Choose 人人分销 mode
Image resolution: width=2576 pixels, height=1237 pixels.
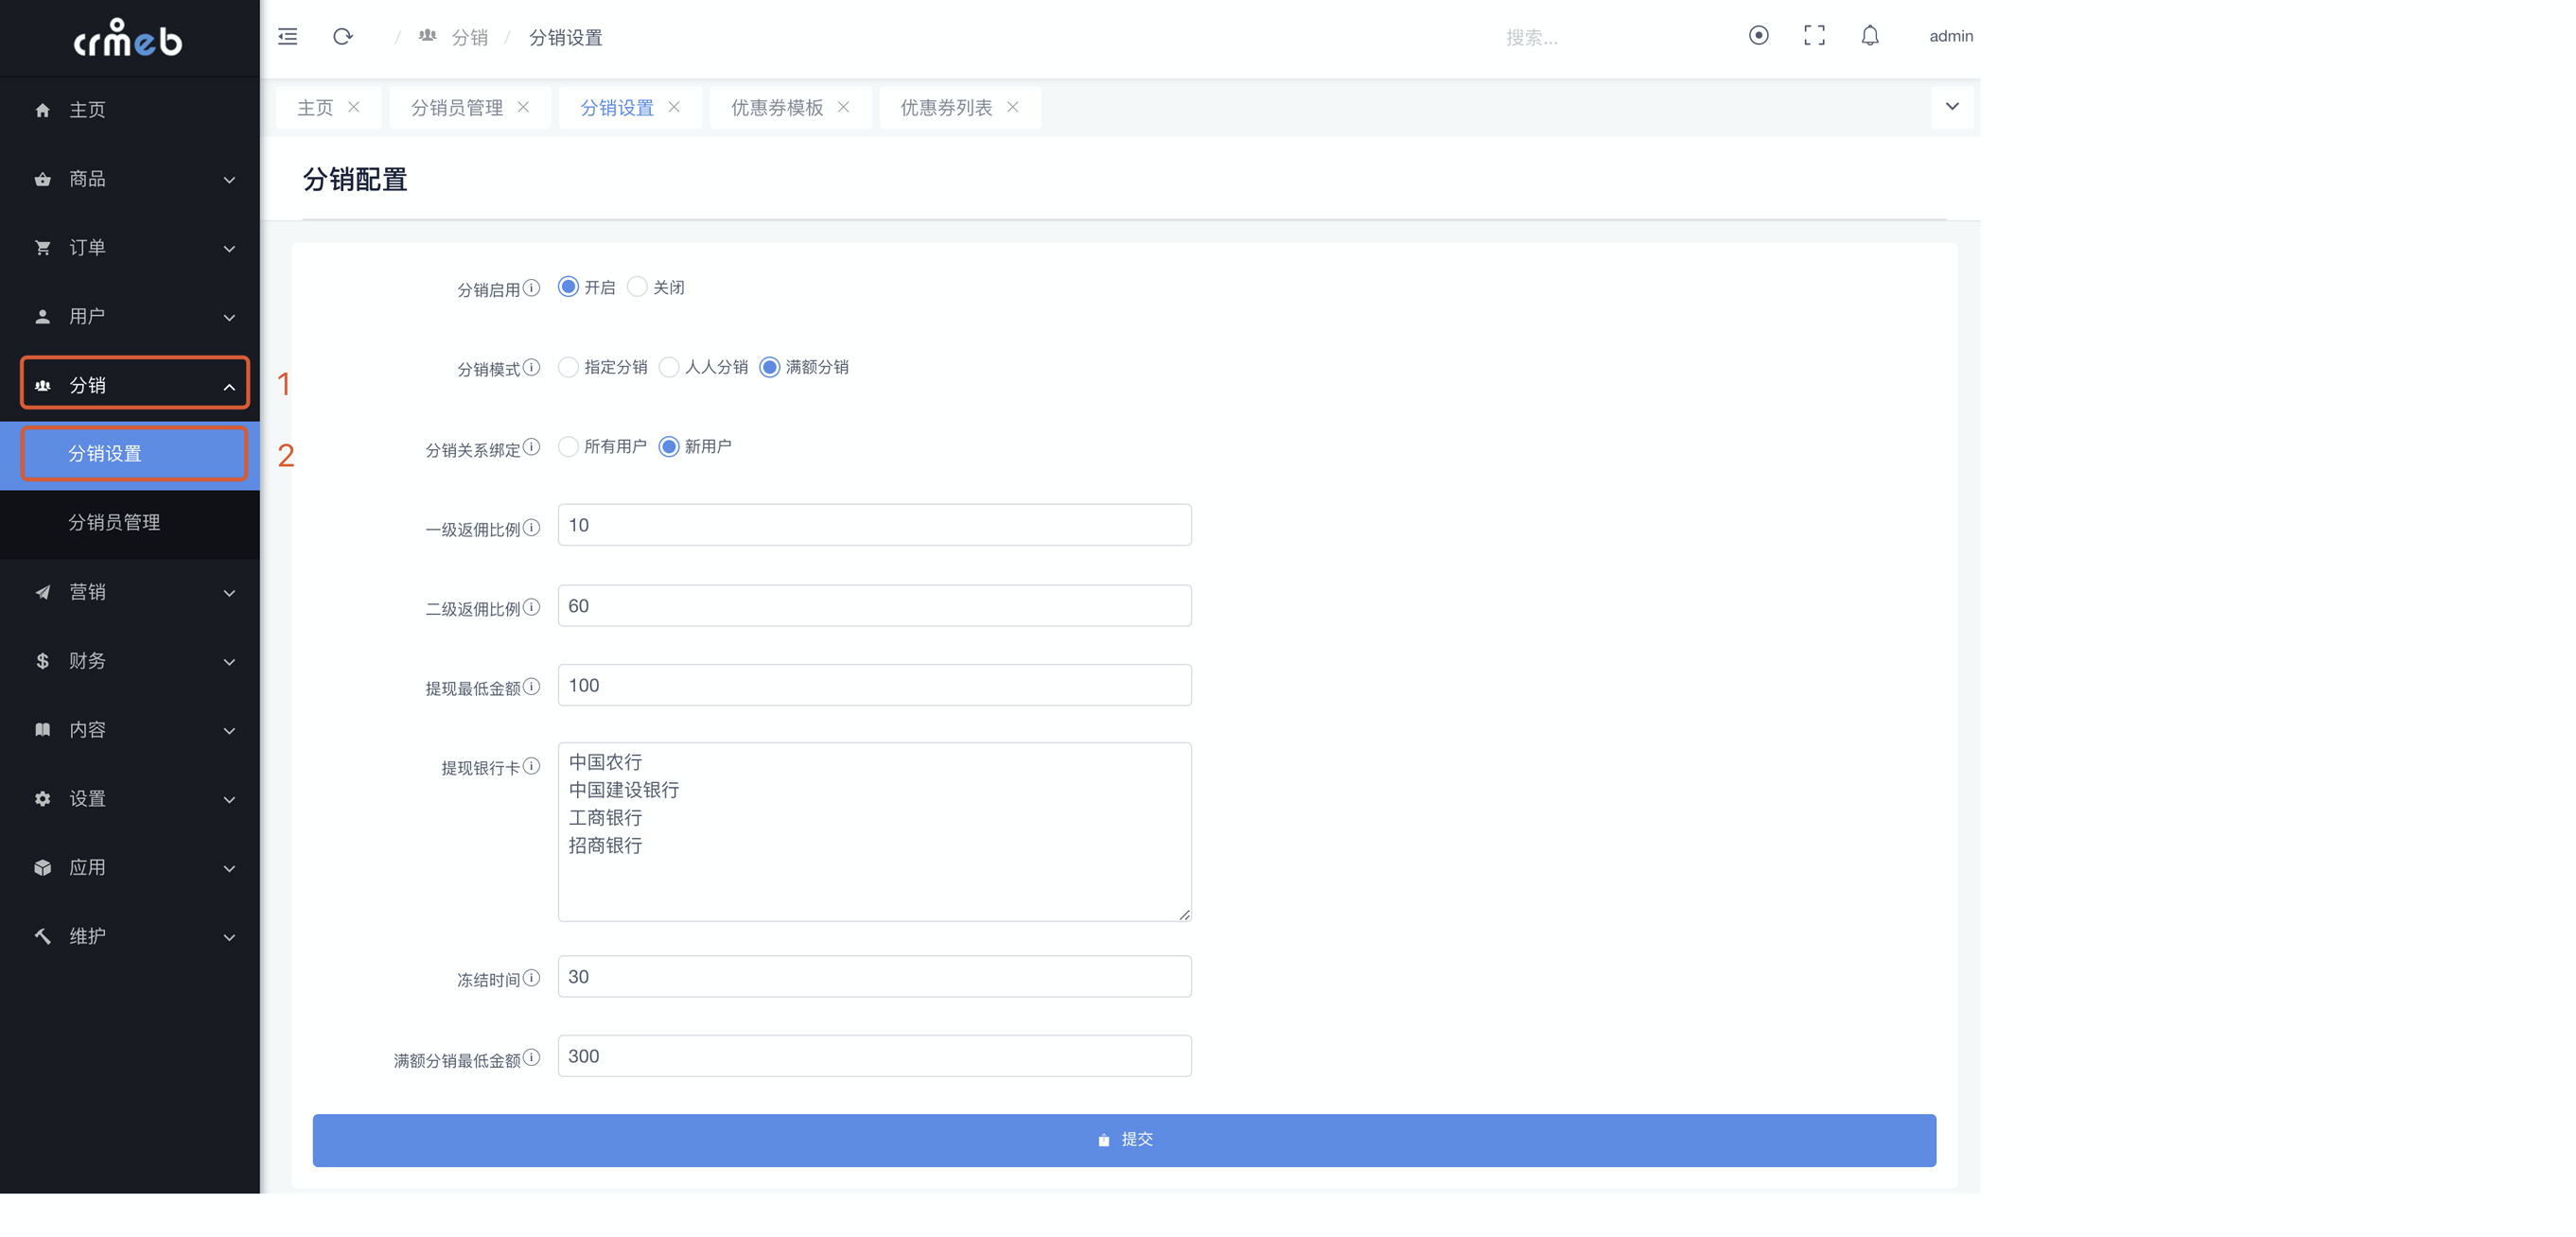click(669, 367)
